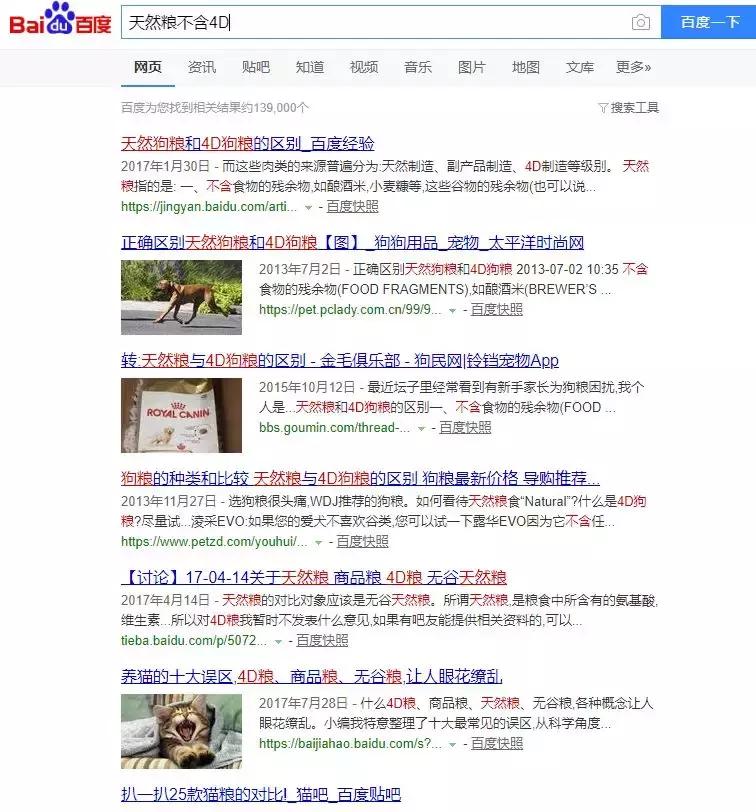Open result 正确区别天然狗粮和4D狗粮【图】
Image resolution: width=756 pixels, height=812 pixels.
[352, 242]
